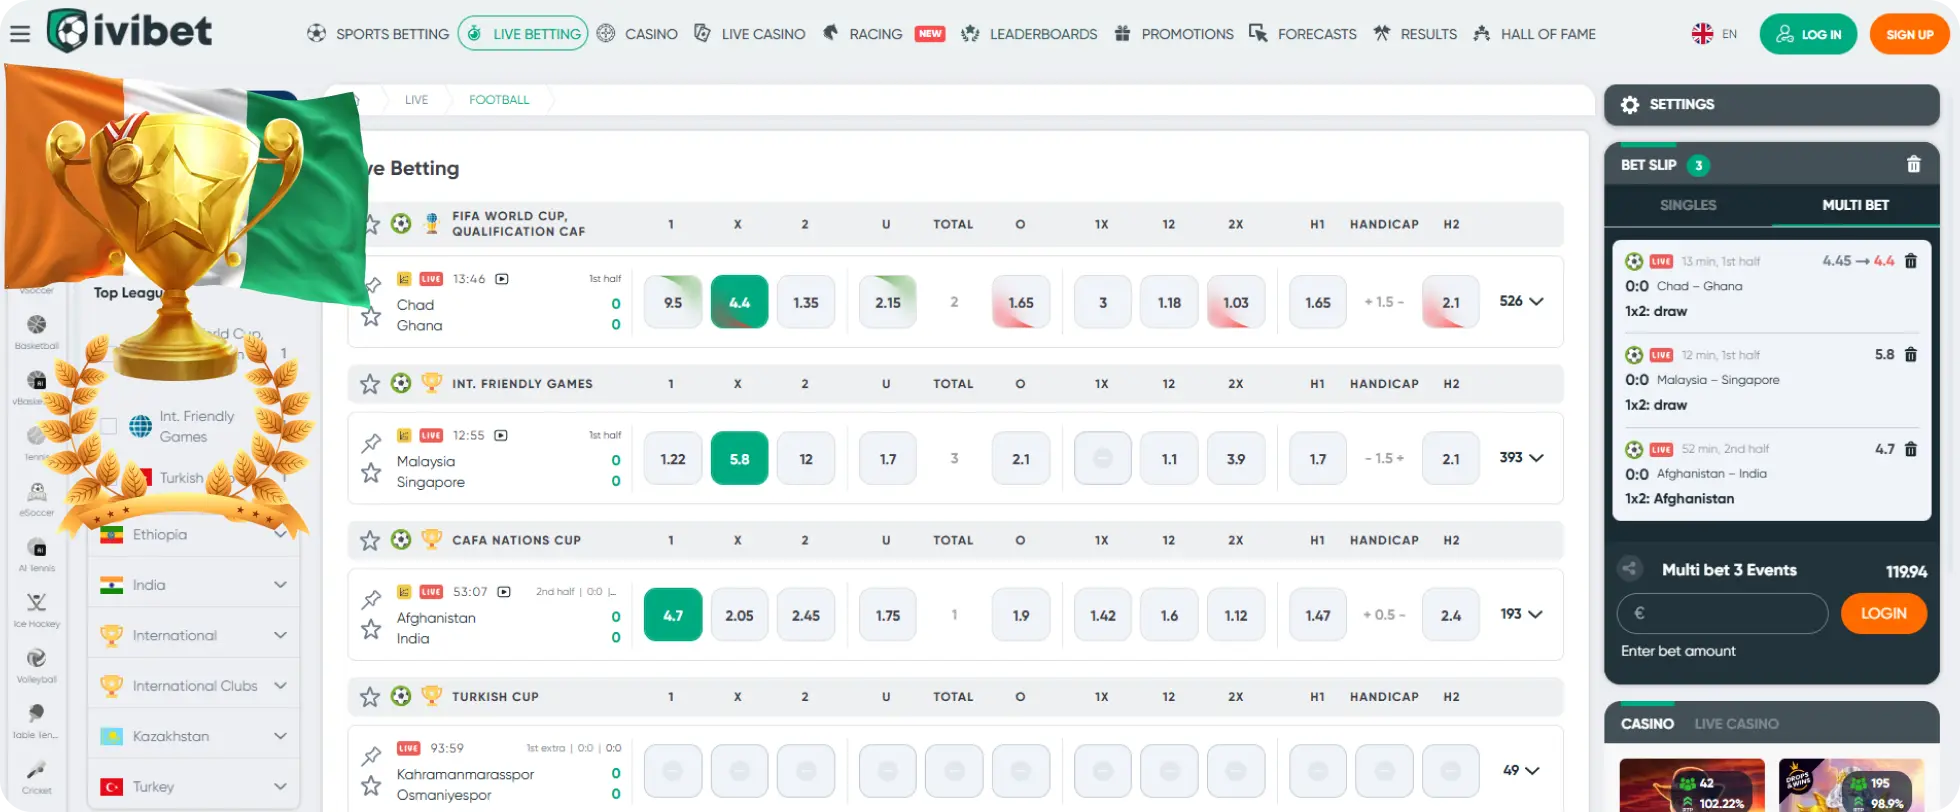The width and height of the screenshot is (1960, 812).
Task: Open live stream icon for Afghanistan vs India
Action: click(x=504, y=592)
